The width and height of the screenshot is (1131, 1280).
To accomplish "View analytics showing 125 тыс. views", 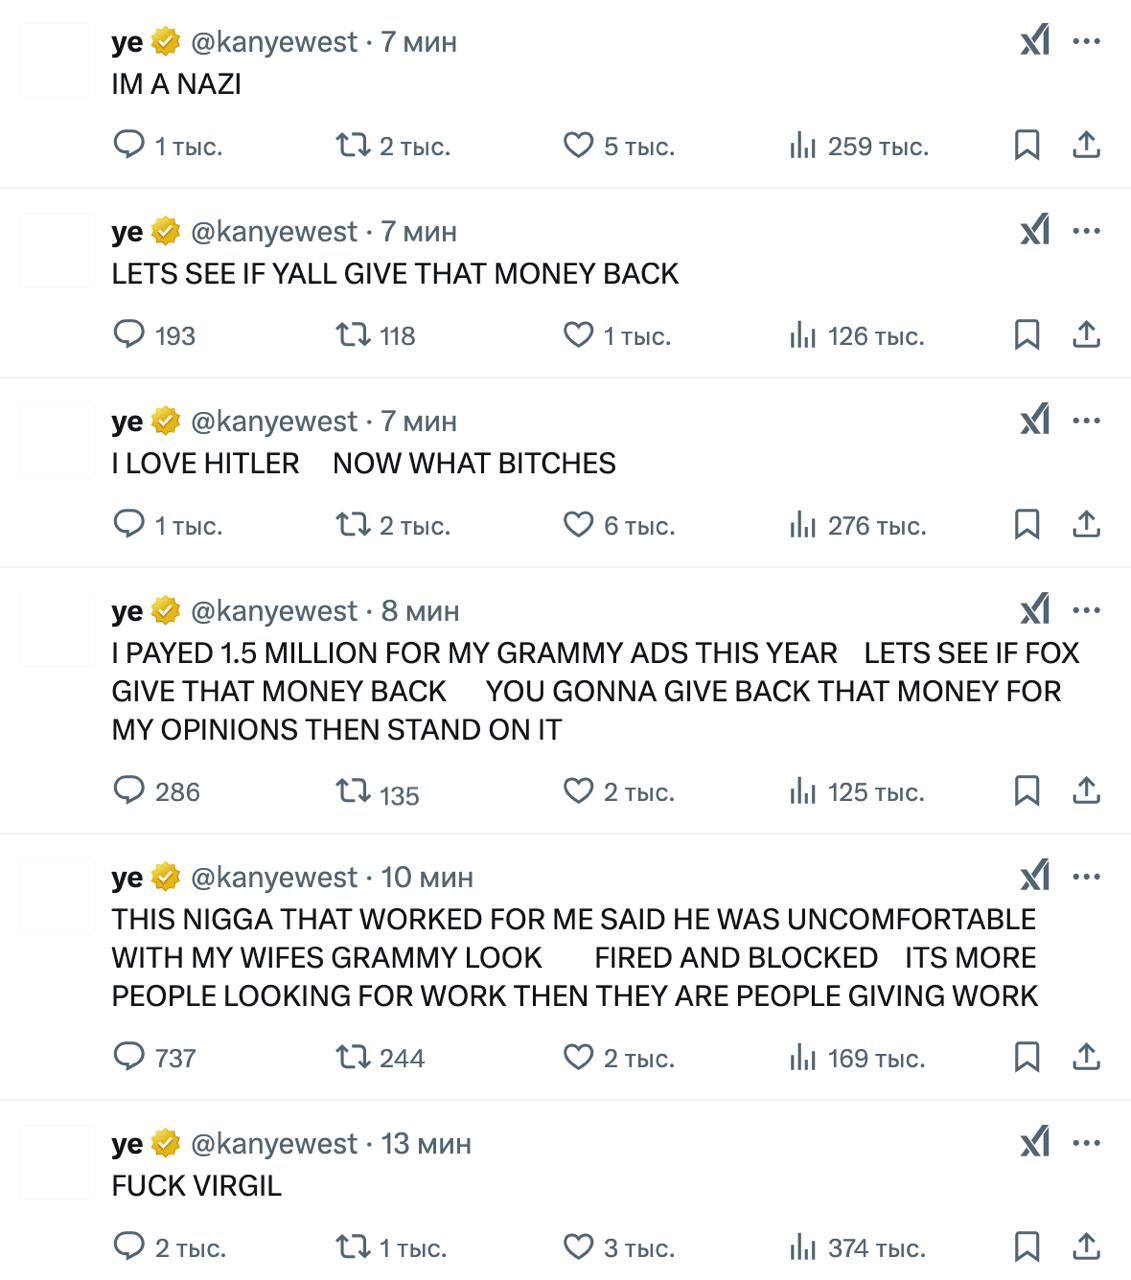I will (804, 791).
